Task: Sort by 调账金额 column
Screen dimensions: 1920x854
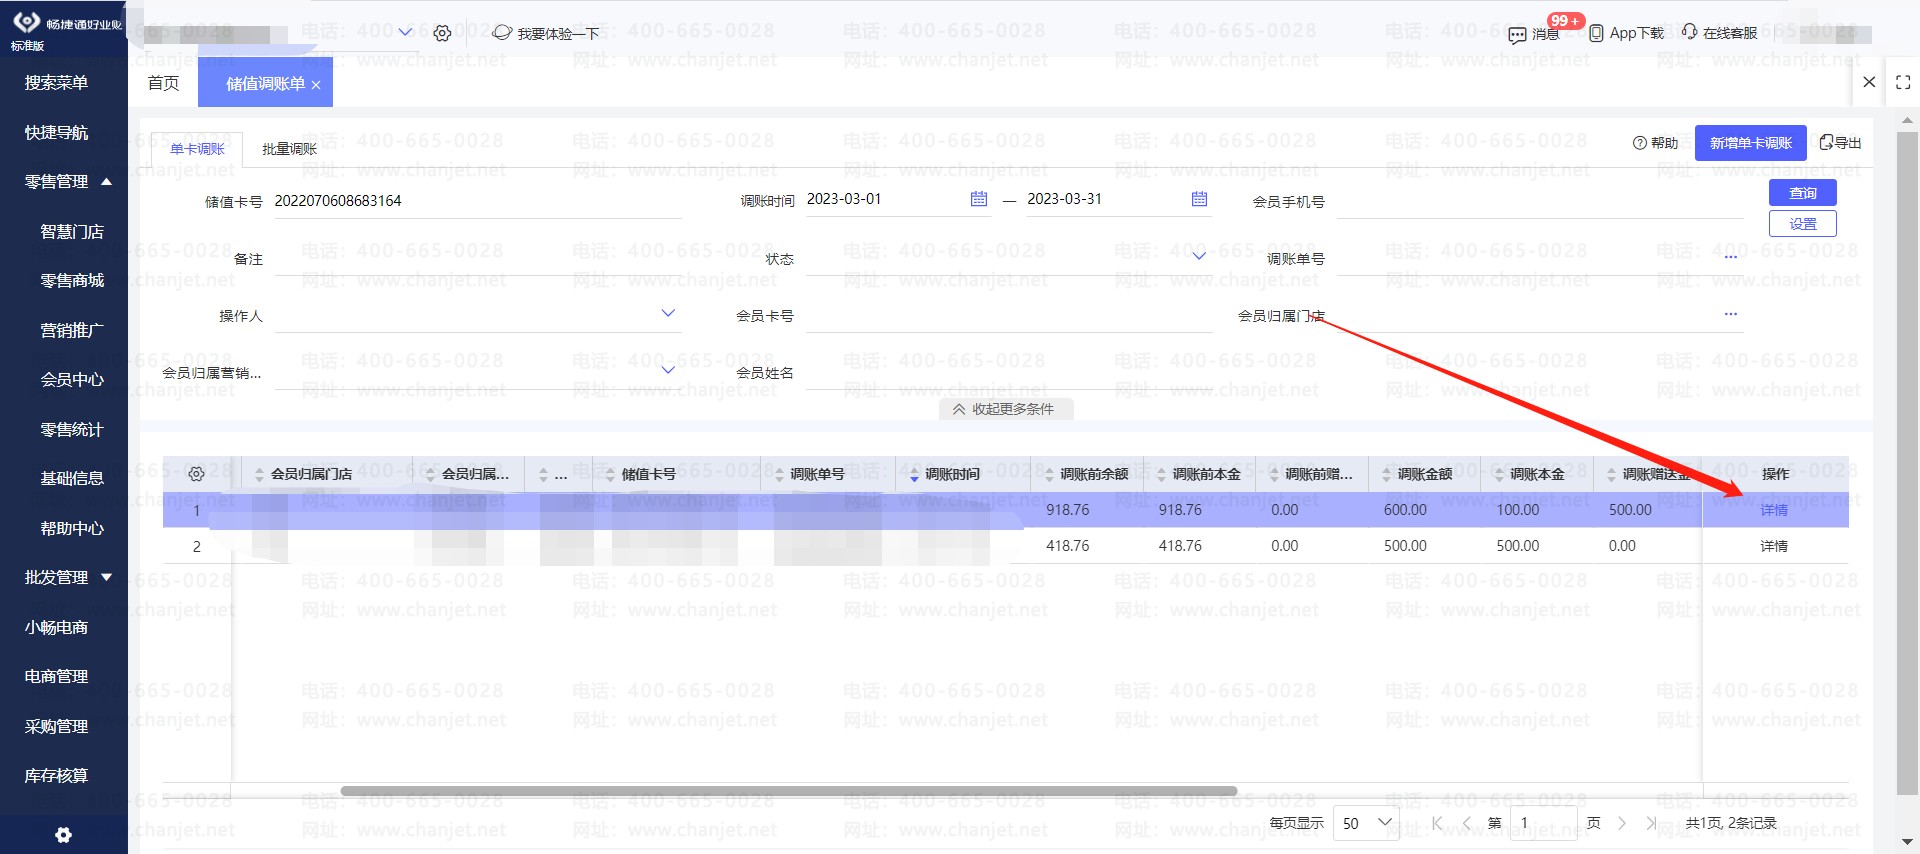Action: click(x=1387, y=475)
